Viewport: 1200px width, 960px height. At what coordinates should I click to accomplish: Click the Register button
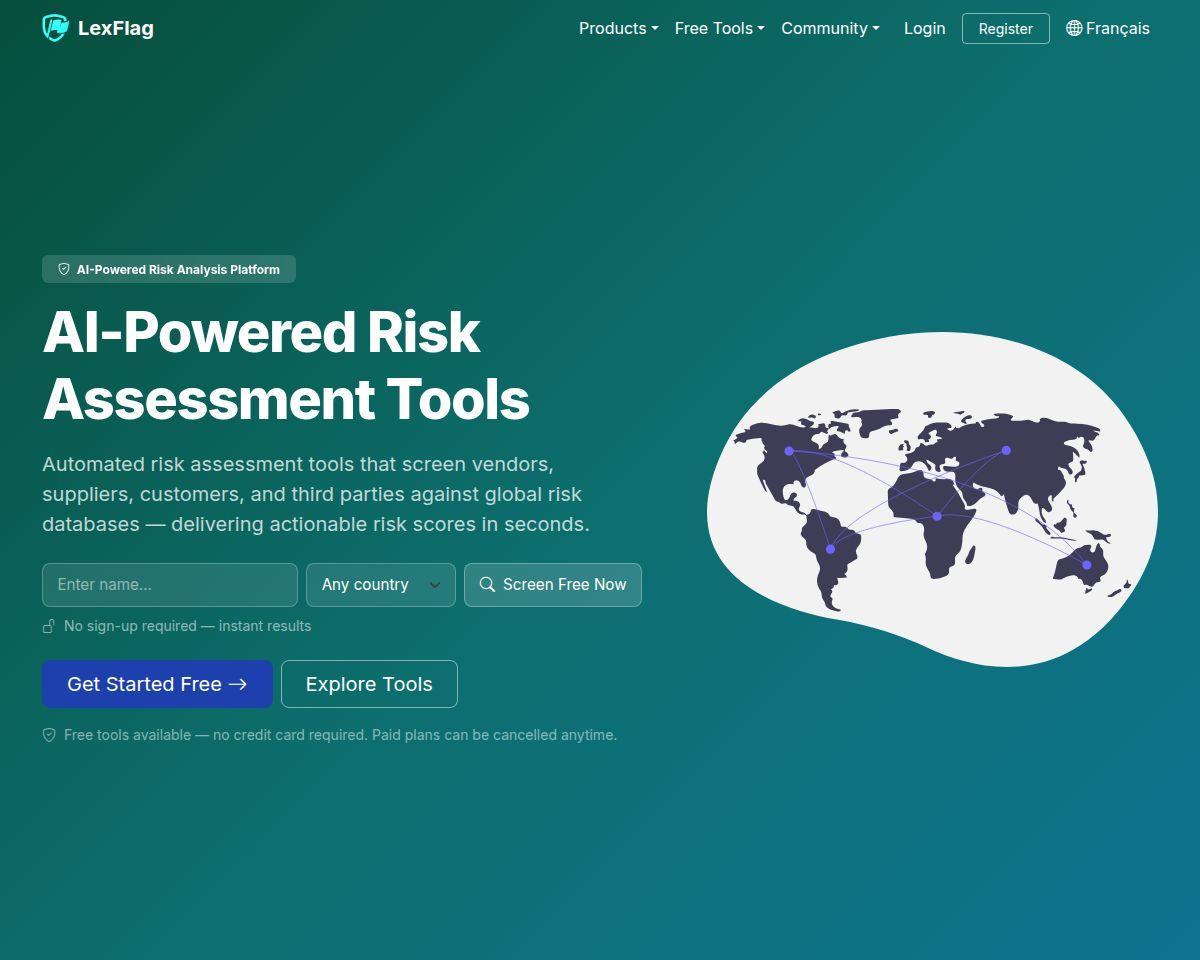1005,28
